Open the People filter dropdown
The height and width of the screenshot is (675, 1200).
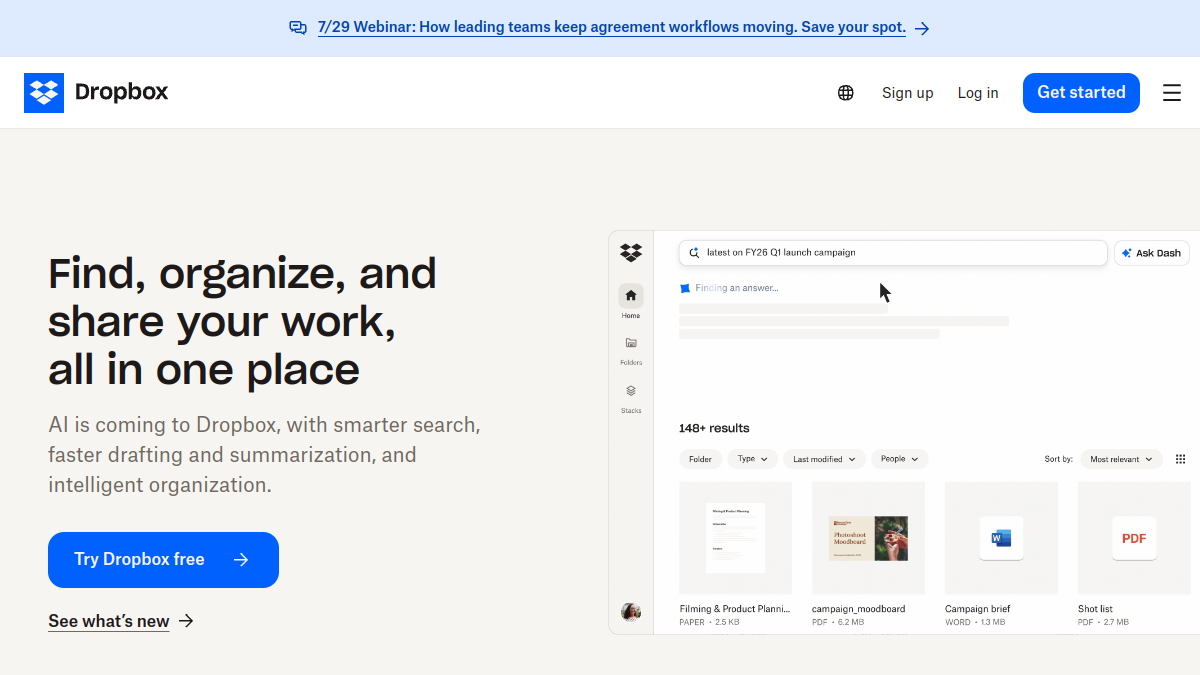[x=900, y=459]
